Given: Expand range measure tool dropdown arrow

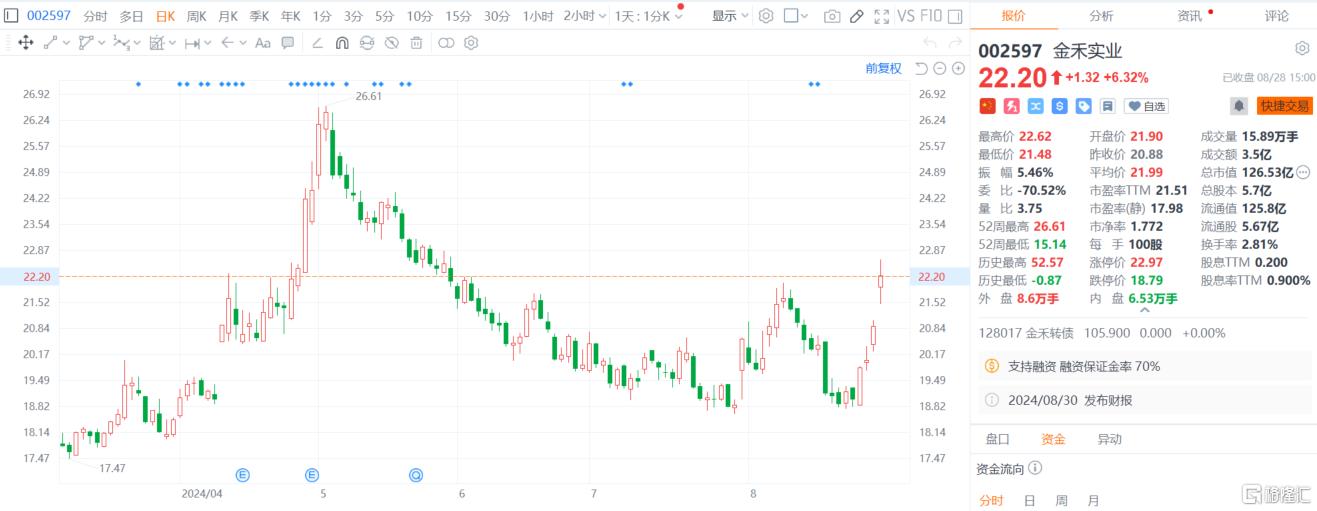Looking at the screenshot, I should (x=207, y=43).
